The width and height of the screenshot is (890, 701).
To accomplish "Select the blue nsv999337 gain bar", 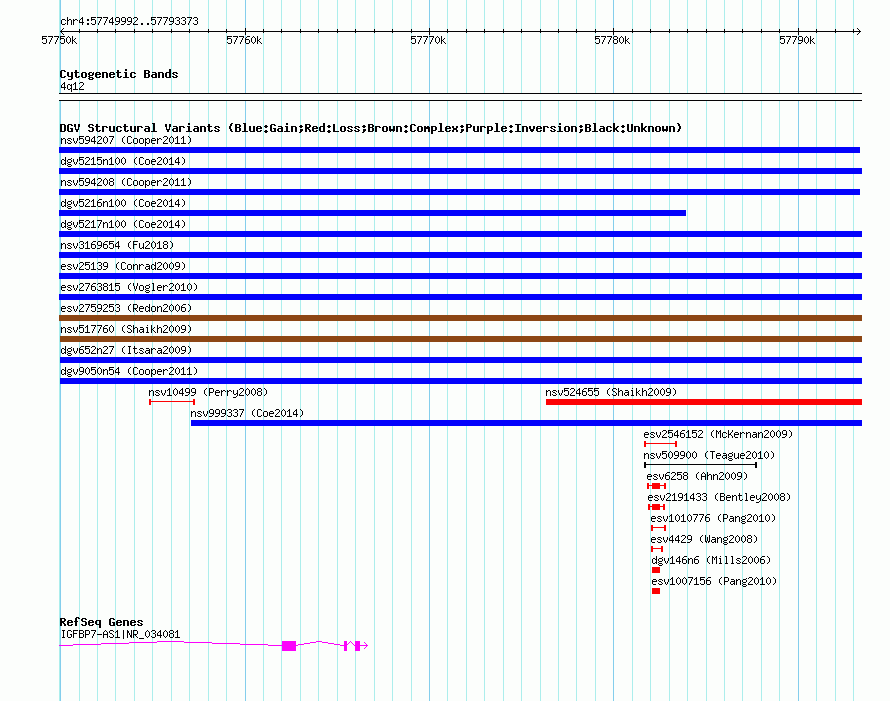I will click(526, 423).
